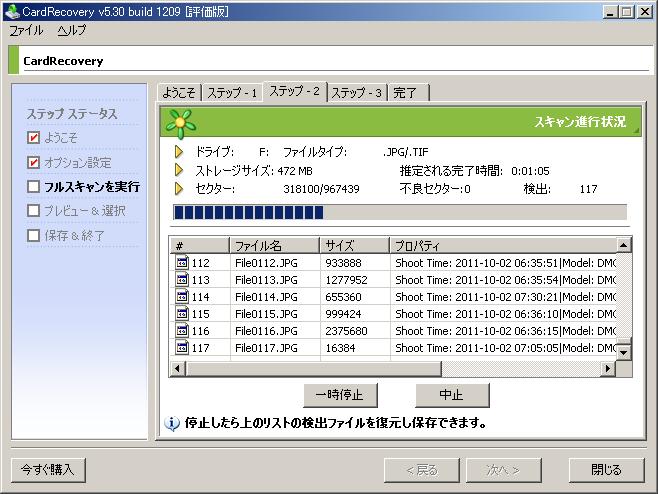Switch to the ステップ - 1 tab
This screenshot has height=494, width=658.
232,92
